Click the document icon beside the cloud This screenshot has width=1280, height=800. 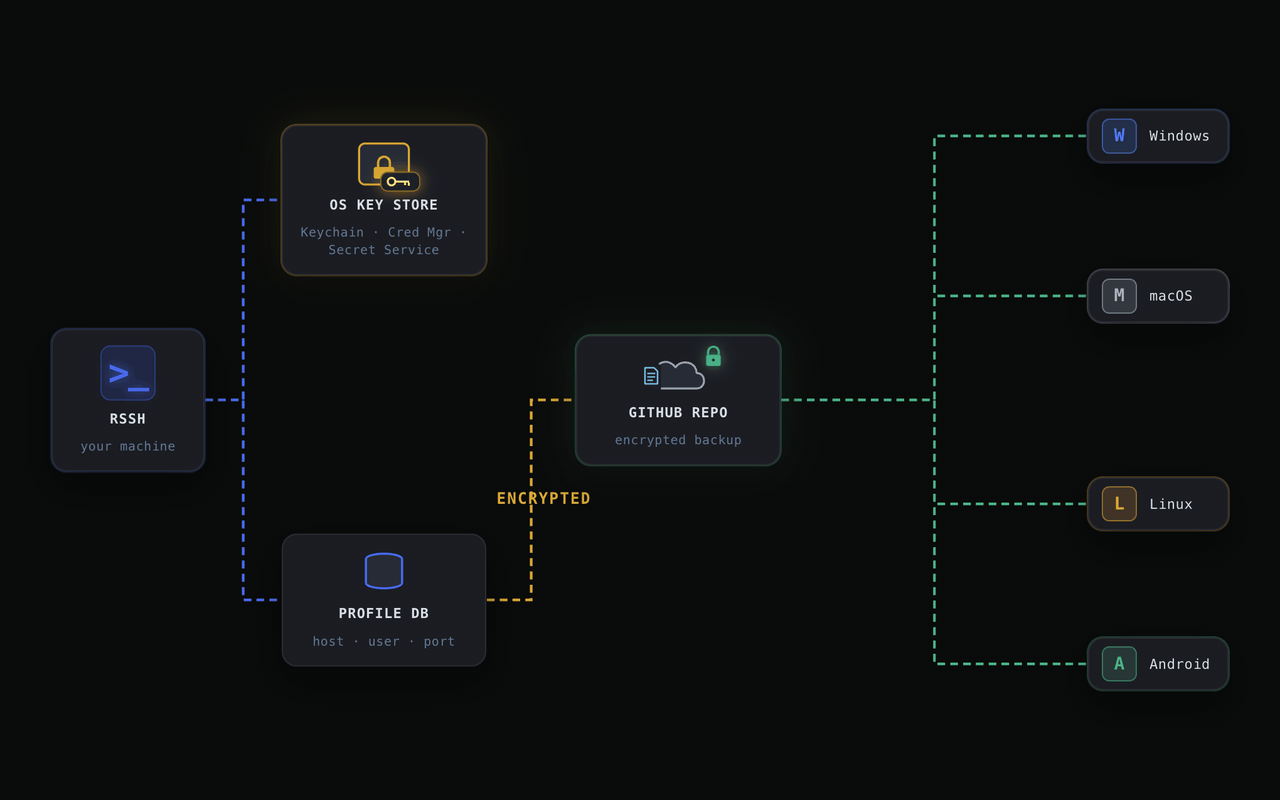coord(651,376)
